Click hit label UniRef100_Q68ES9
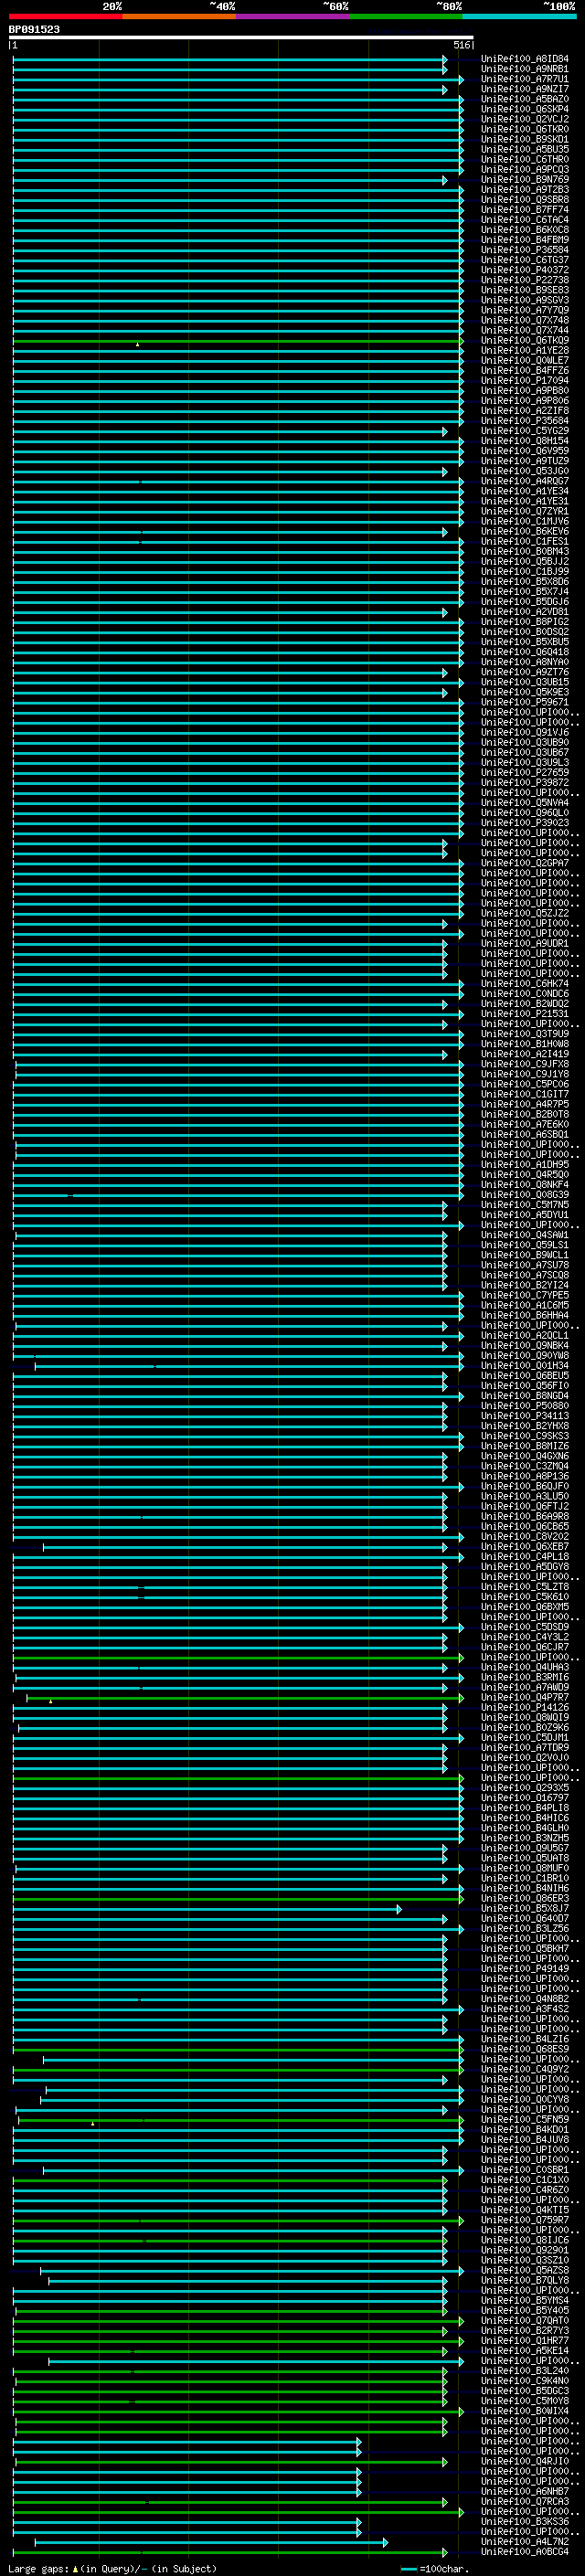 (x=524, y=2049)
